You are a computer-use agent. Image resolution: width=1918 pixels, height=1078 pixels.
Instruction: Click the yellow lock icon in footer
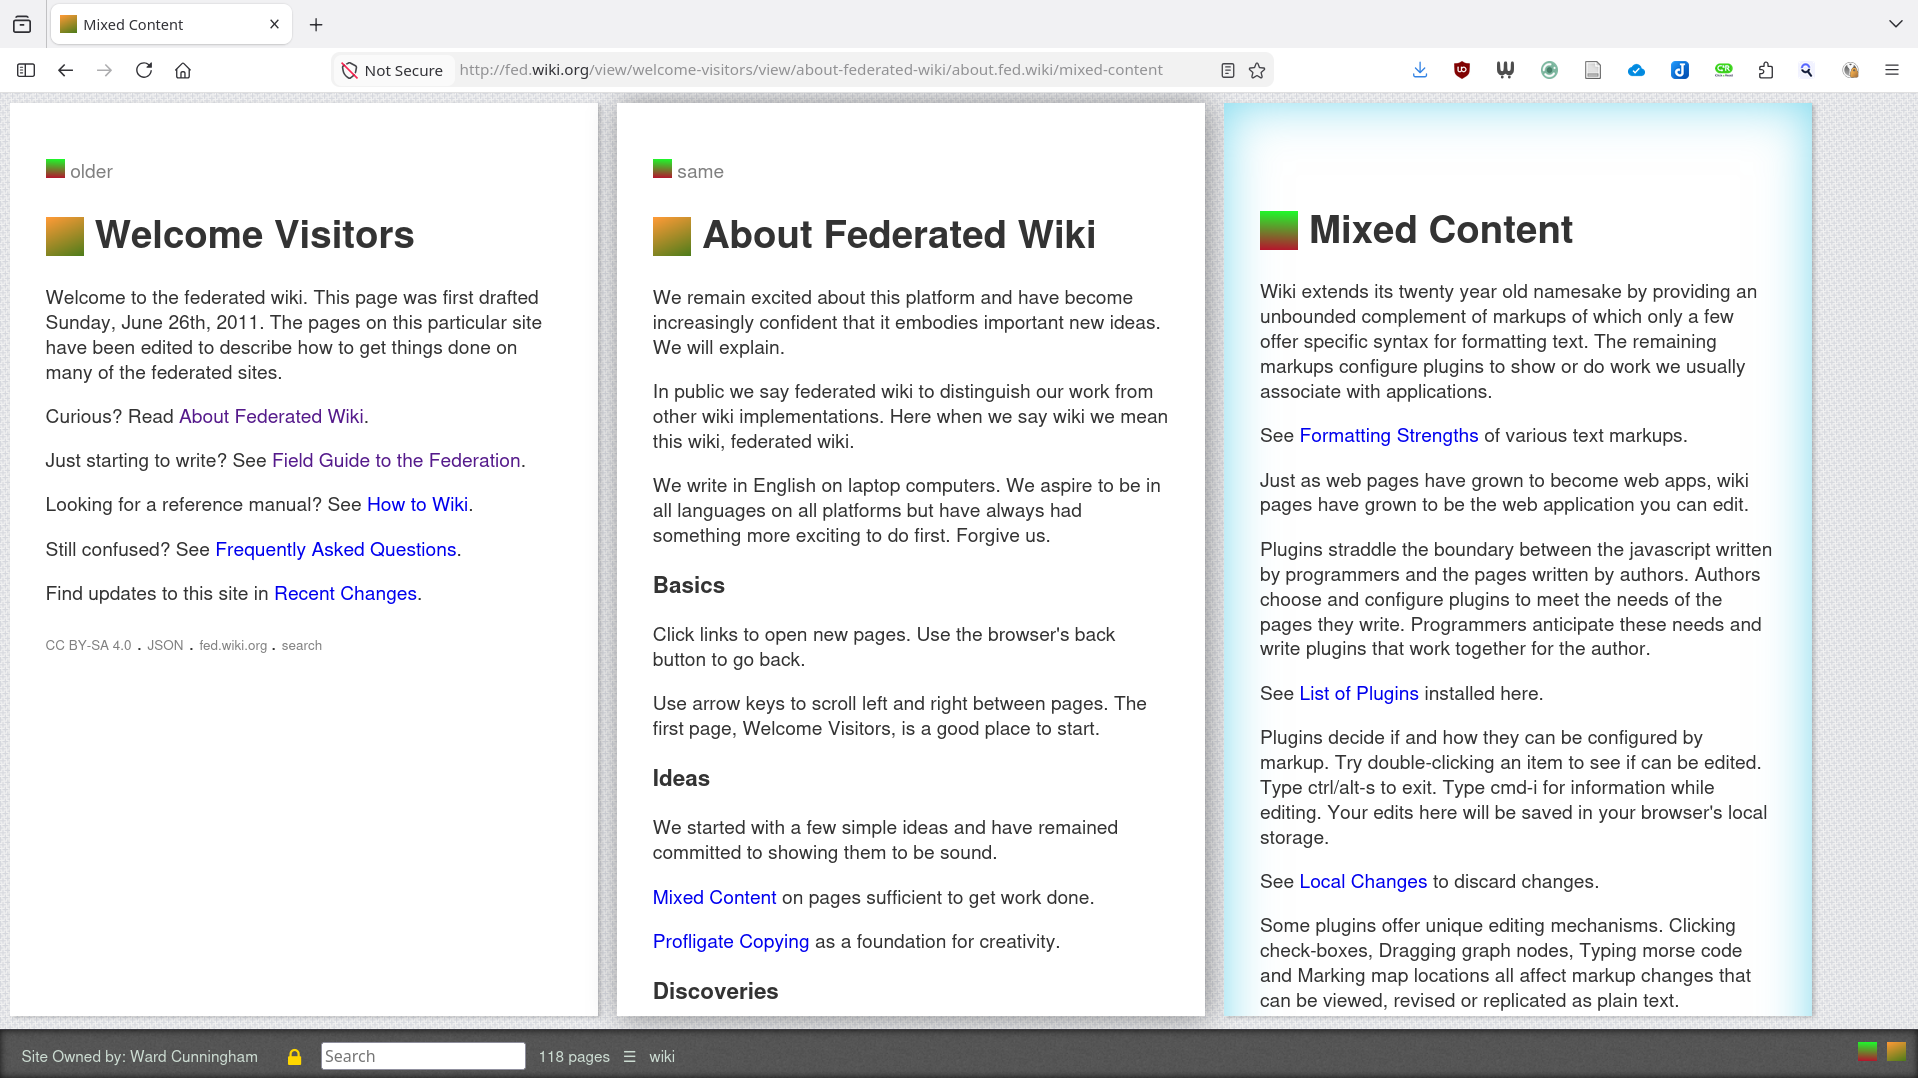[x=294, y=1057]
